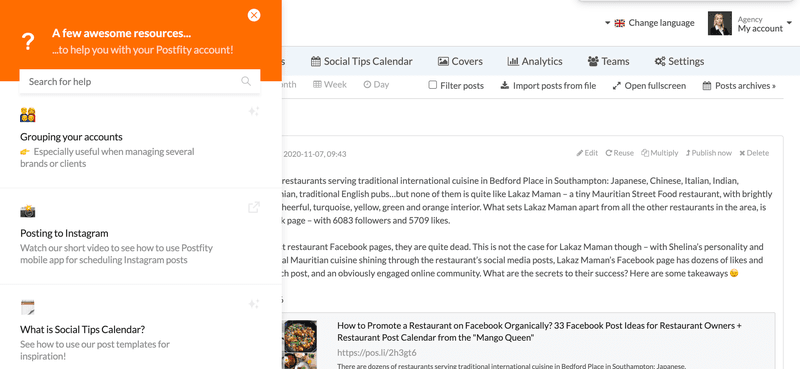Open the Change language dropdown
This screenshot has height=369, width=800.
point(649,23)
